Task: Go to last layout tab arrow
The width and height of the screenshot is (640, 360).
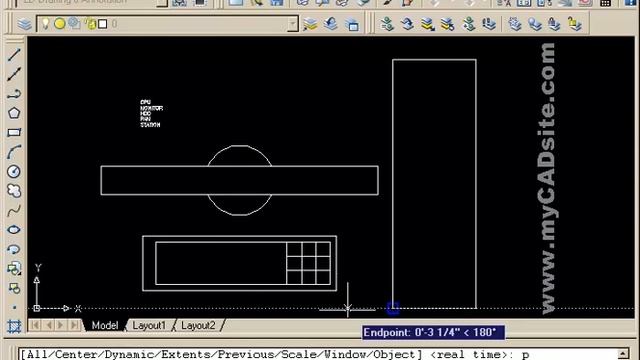Action: (74, 325)
